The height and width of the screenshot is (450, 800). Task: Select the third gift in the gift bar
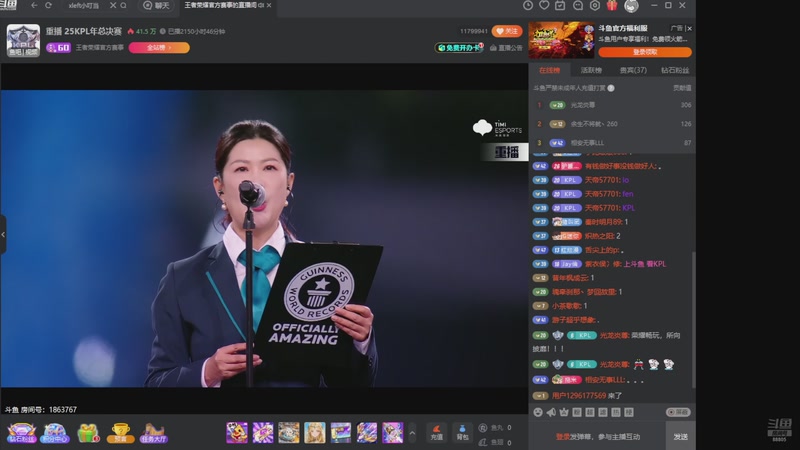tap(289, 433)
